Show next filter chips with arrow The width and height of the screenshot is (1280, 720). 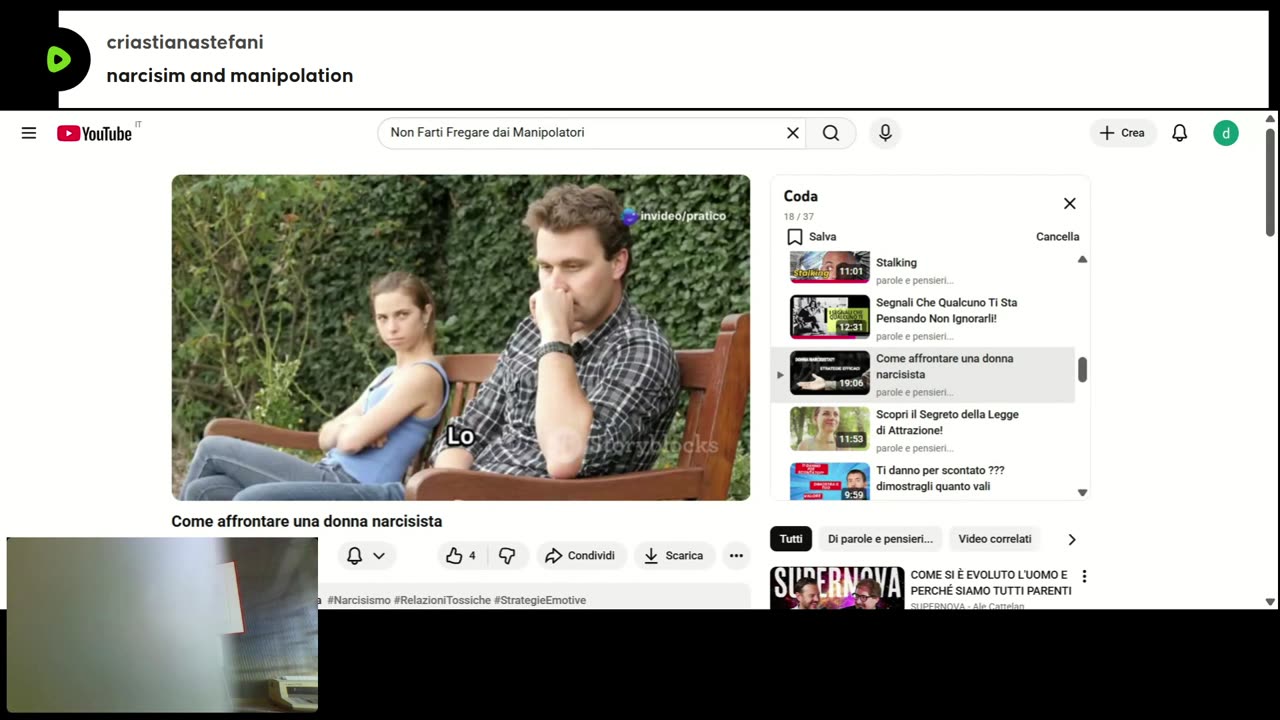pyautogui.click(x=1072, y=539)
